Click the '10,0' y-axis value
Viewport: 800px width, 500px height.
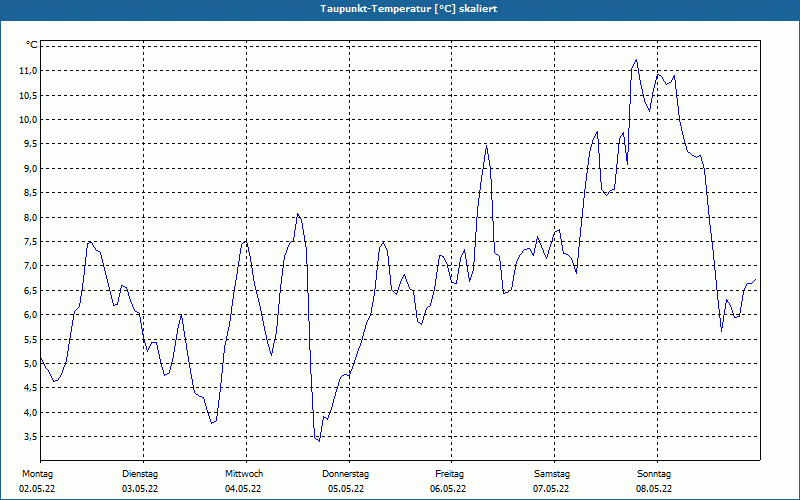click(x=29, y=119)
